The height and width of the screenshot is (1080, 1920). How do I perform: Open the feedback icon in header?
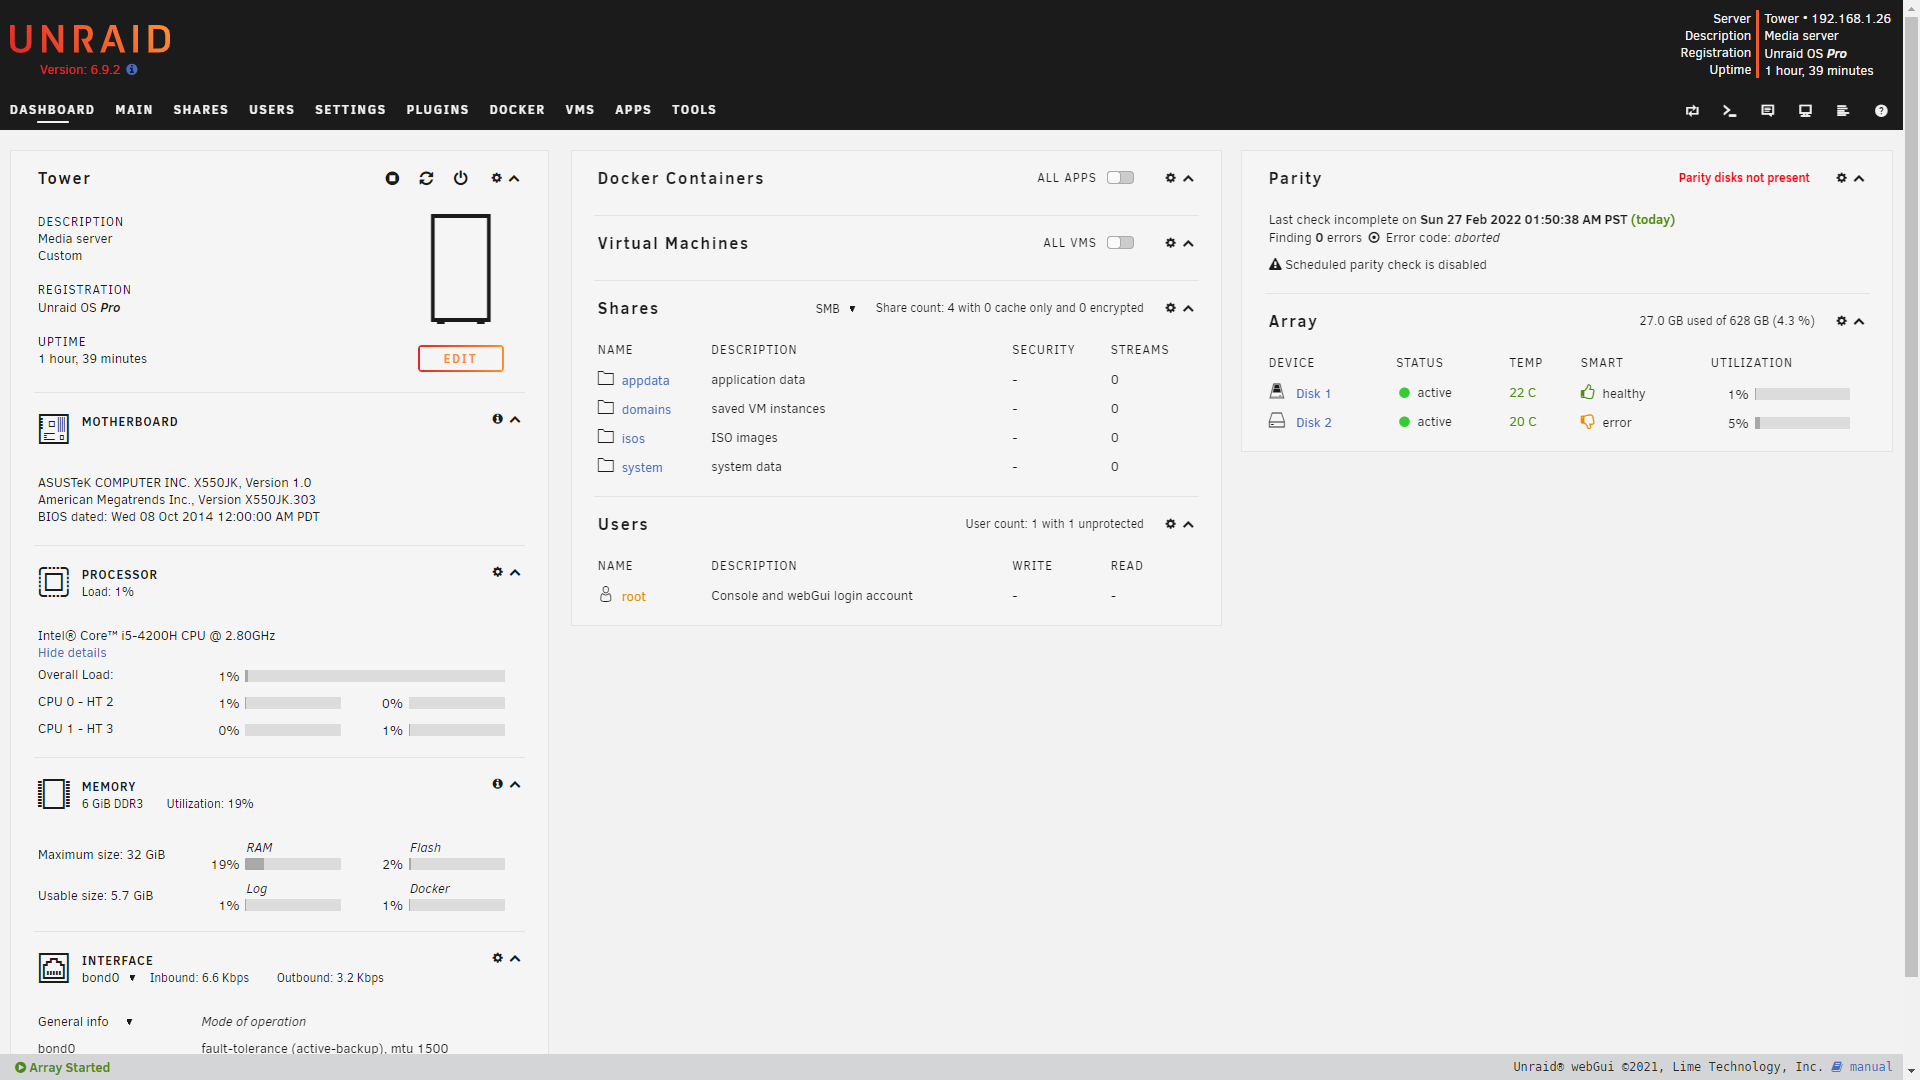(1767, 111)
